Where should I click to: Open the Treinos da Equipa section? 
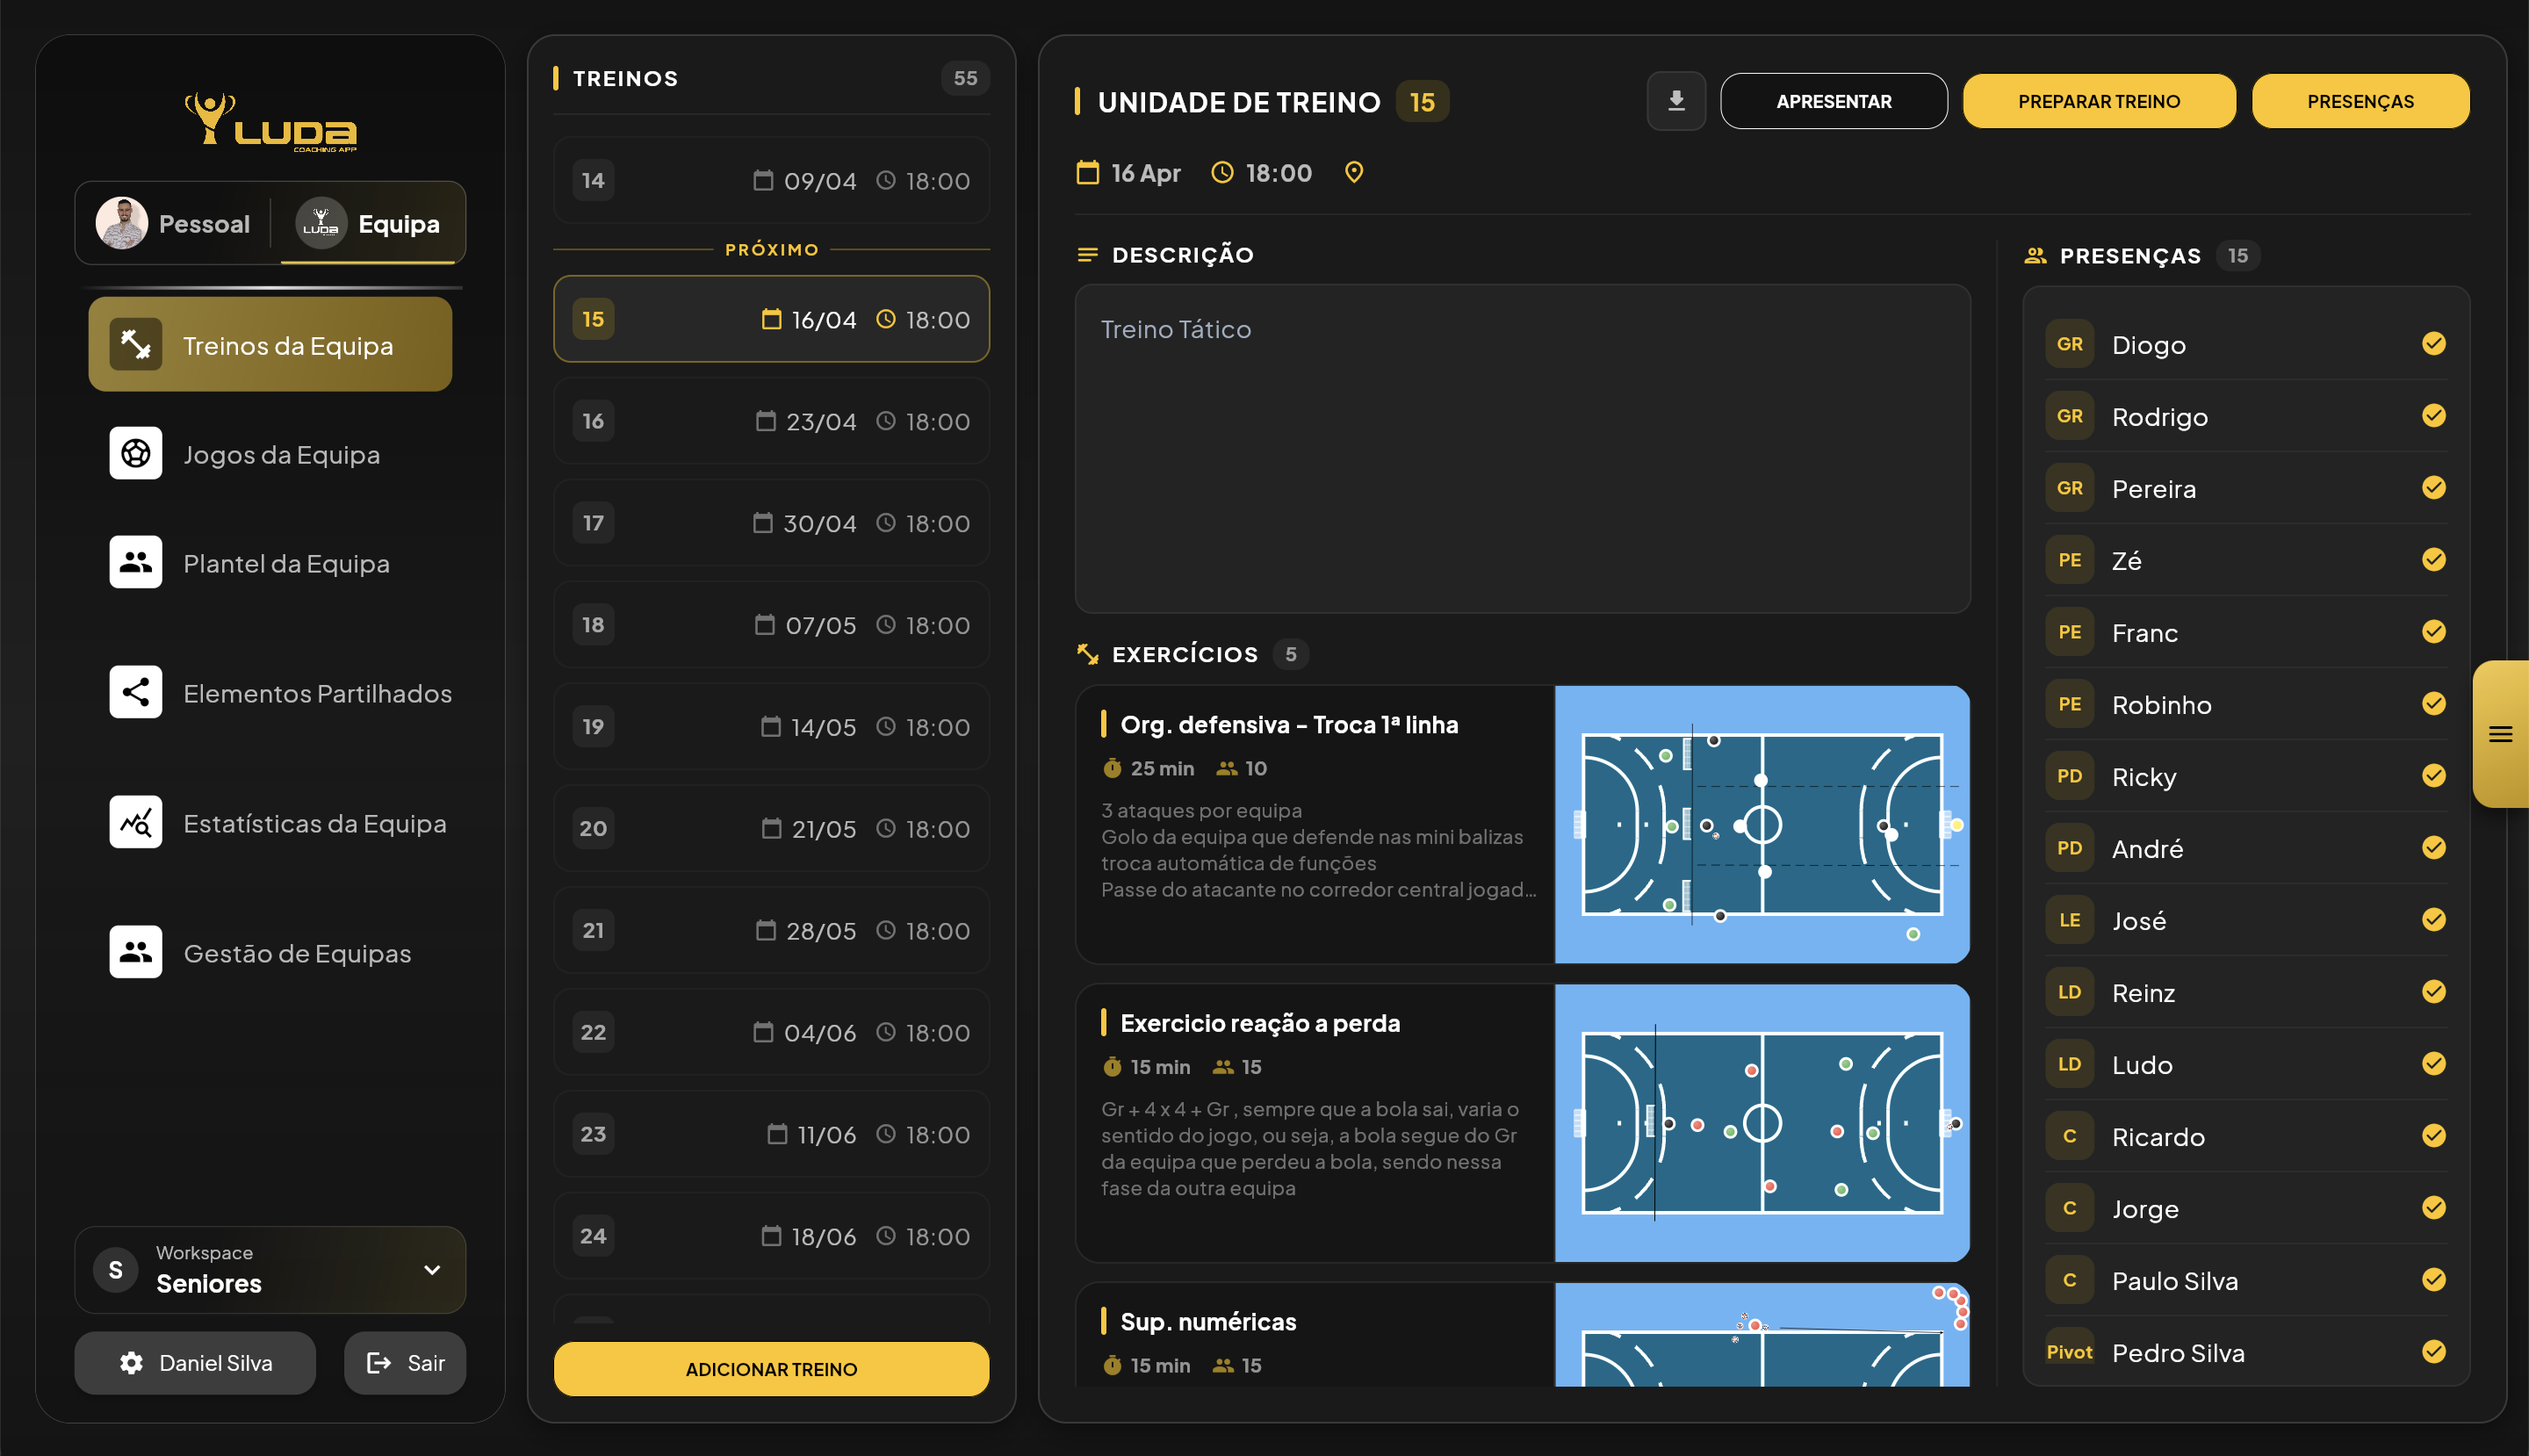[x=270, y=344]
